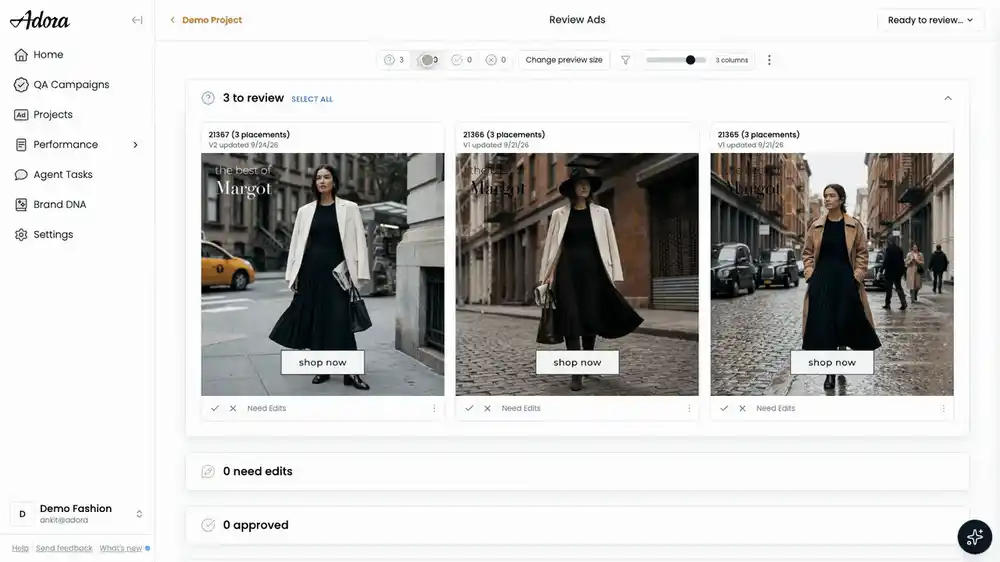Expand the 0 need edits section
The width and height of the screenshot is (1000, 562).
click(x=577, y=471)
